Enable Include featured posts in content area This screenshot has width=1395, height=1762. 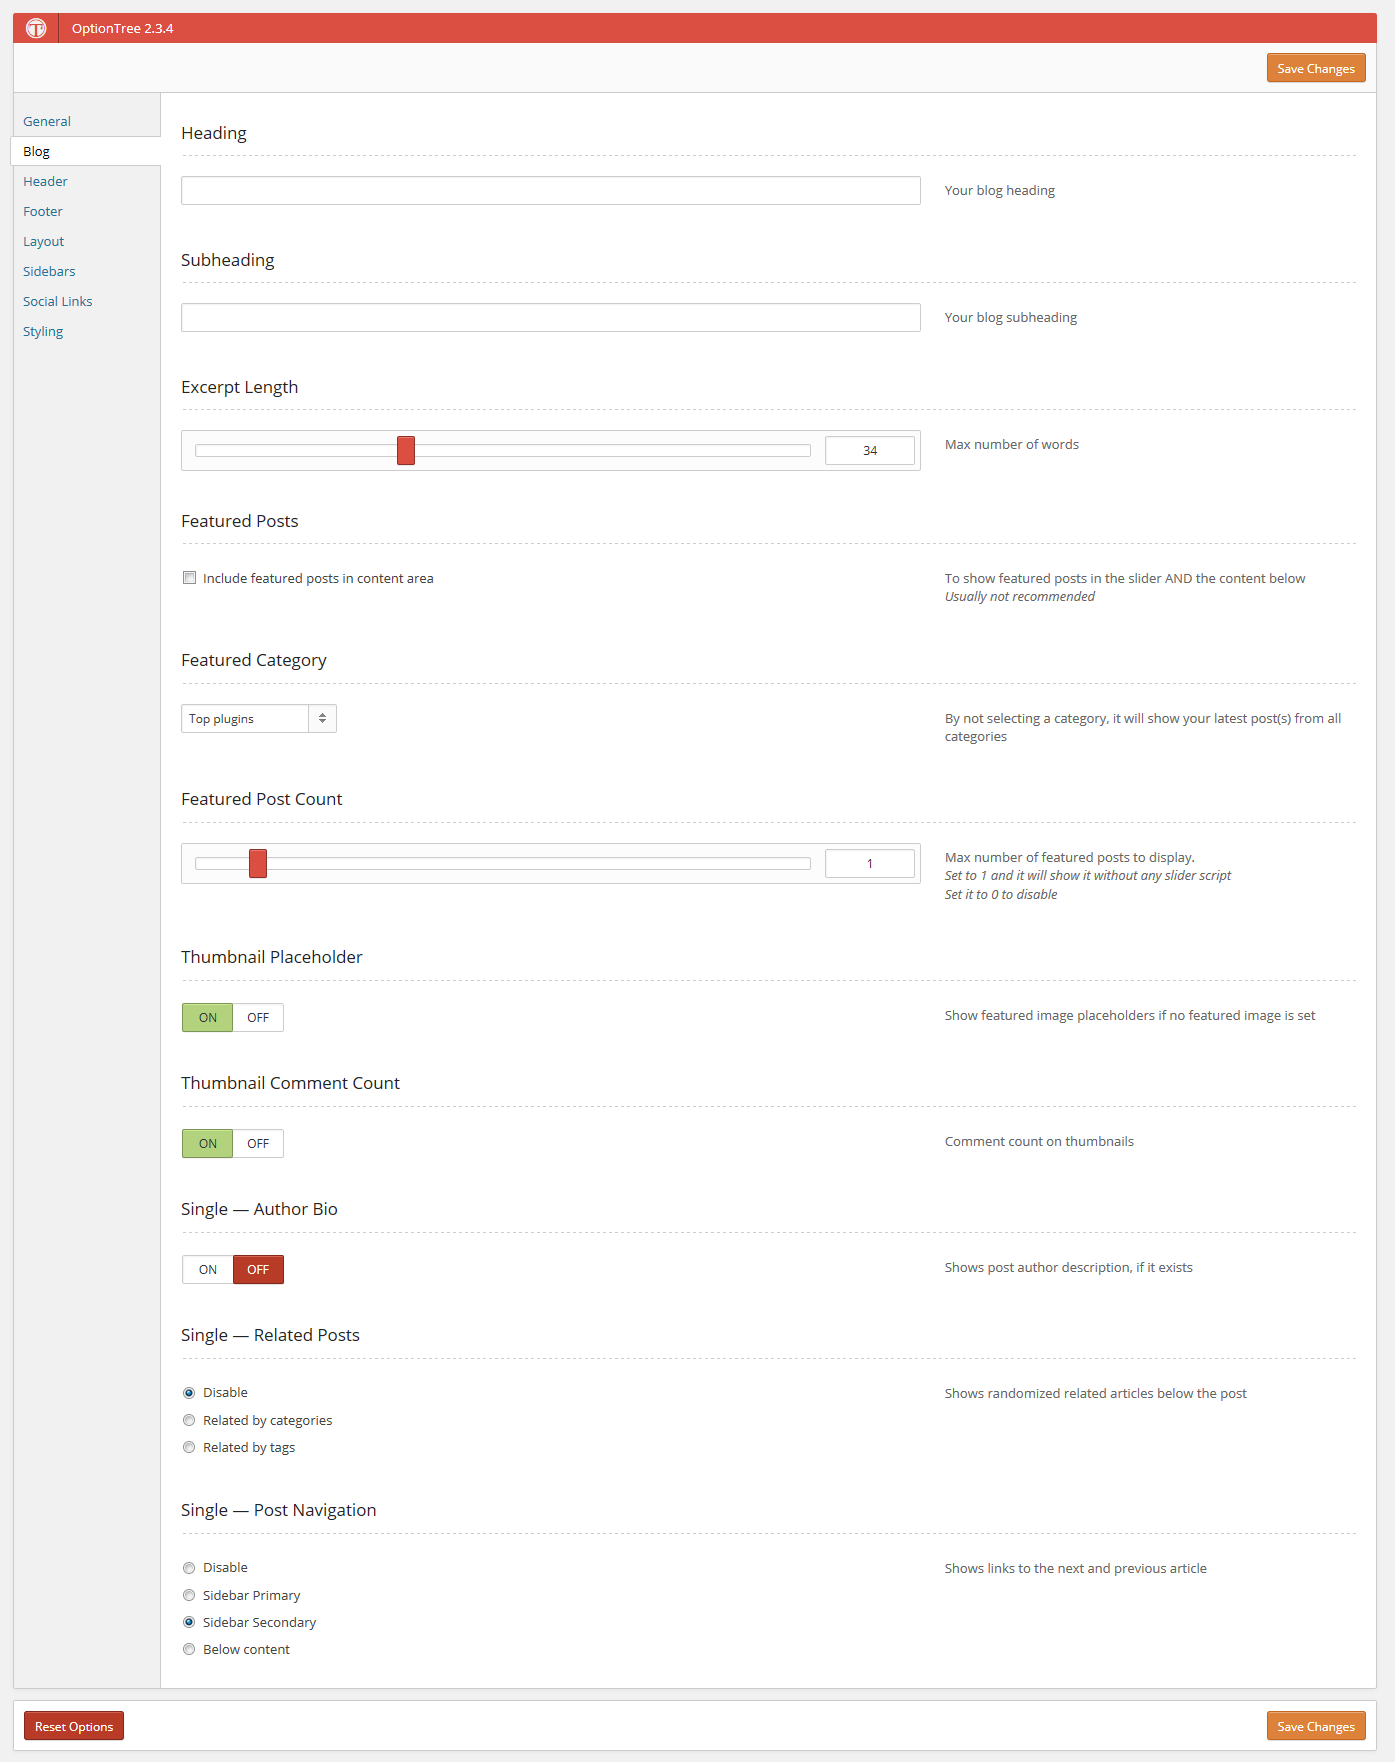tap(190, 578)
